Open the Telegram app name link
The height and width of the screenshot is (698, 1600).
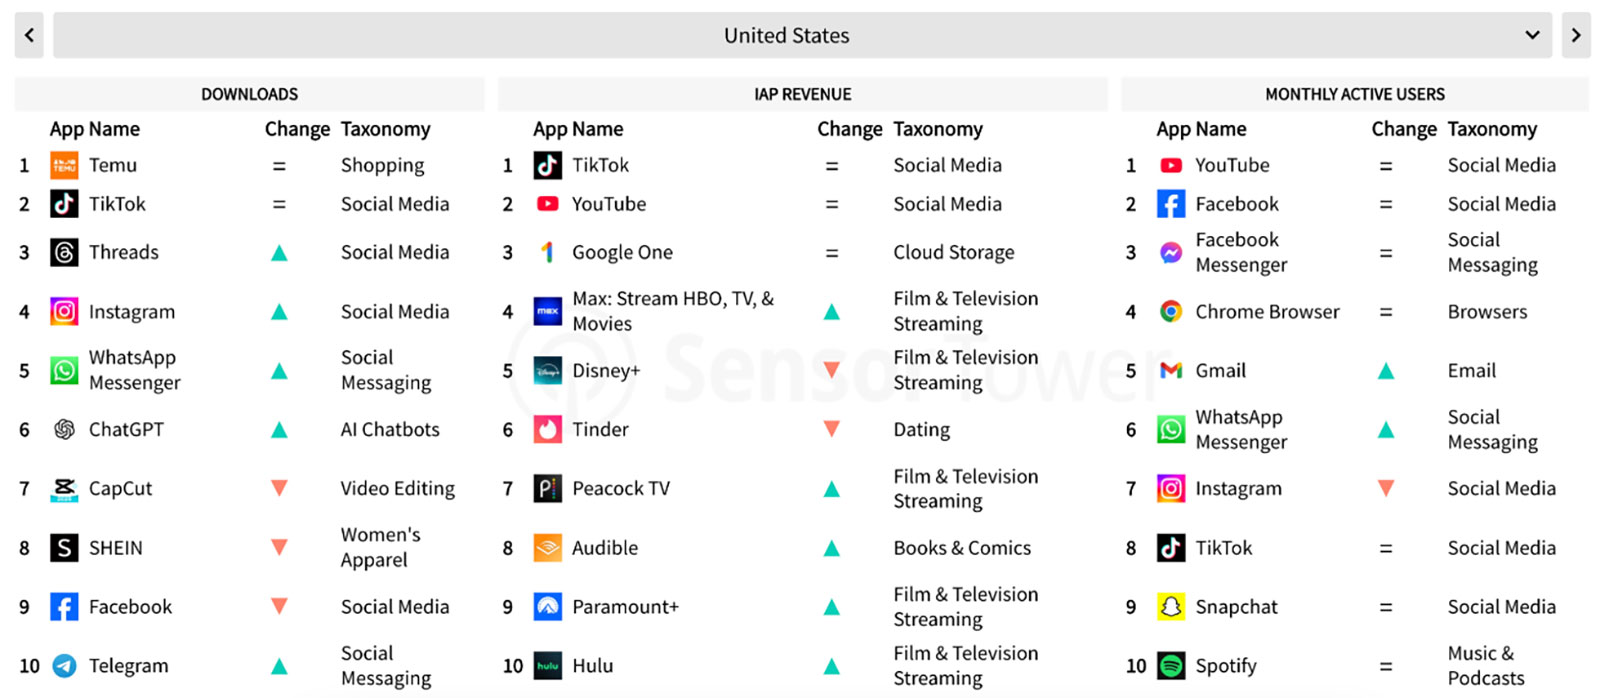(129, 666)
